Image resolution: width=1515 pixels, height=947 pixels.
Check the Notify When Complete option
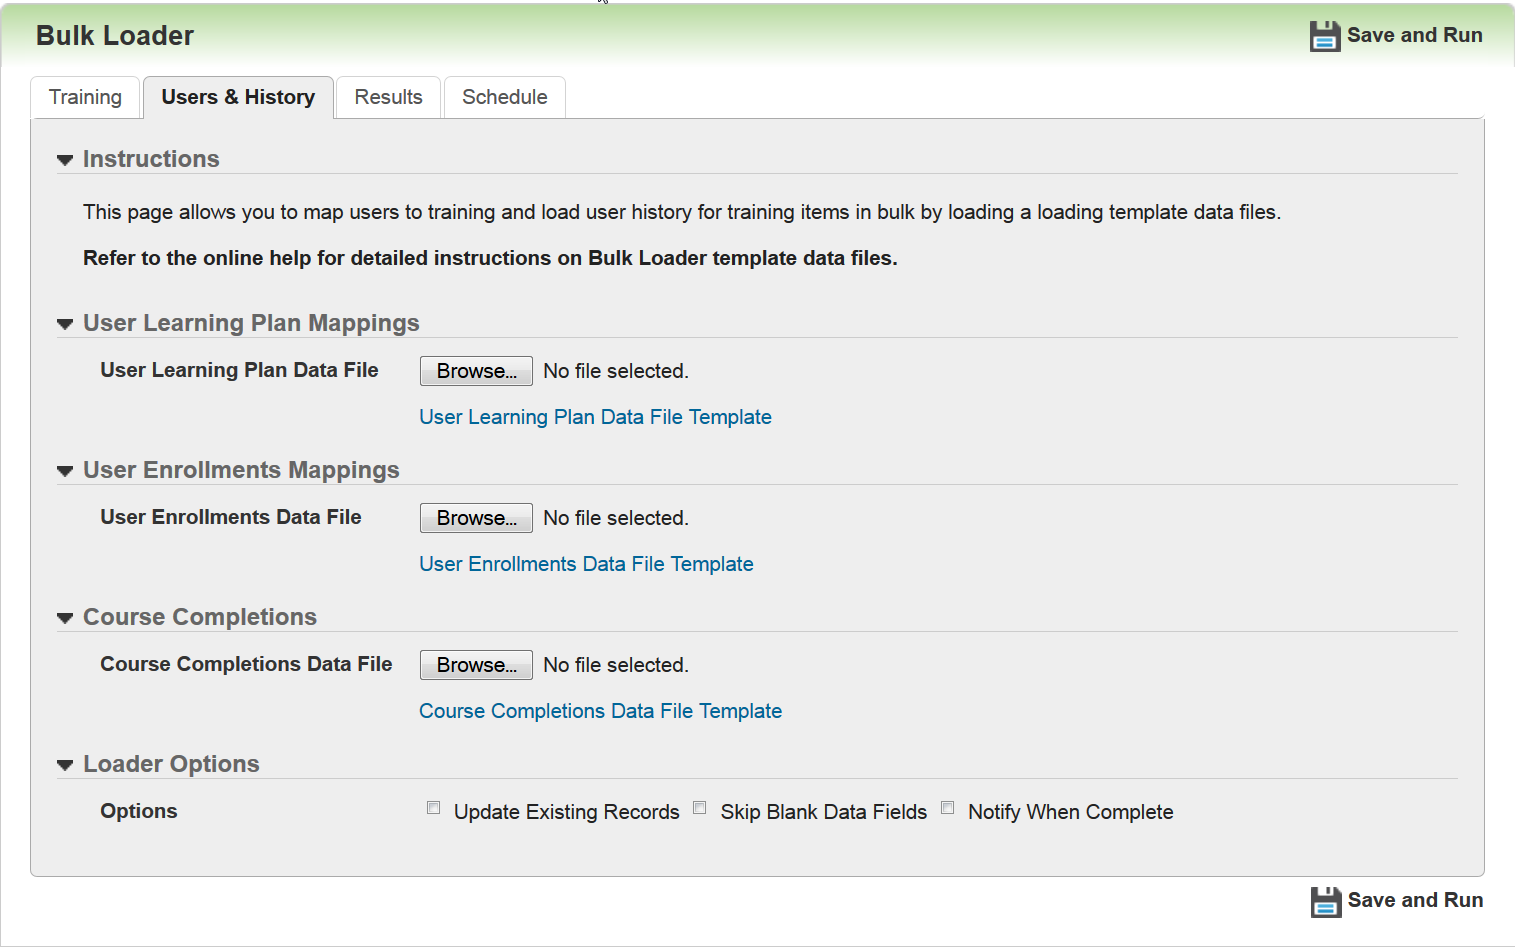(947, 808)
